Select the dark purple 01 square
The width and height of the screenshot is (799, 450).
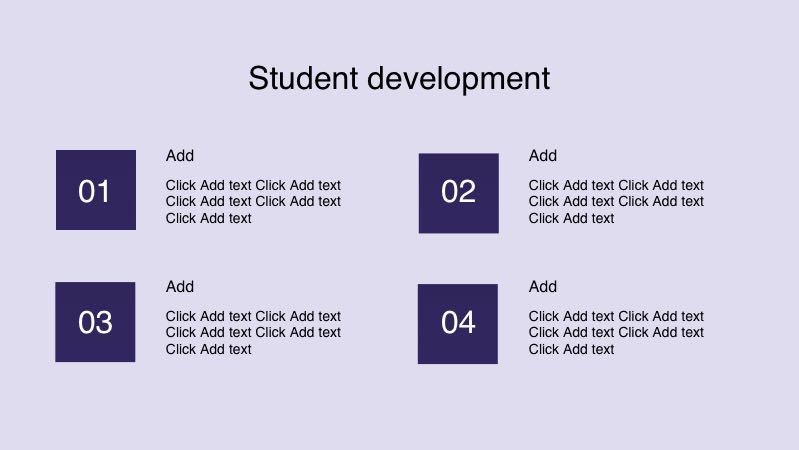click(x=95, y=190)
